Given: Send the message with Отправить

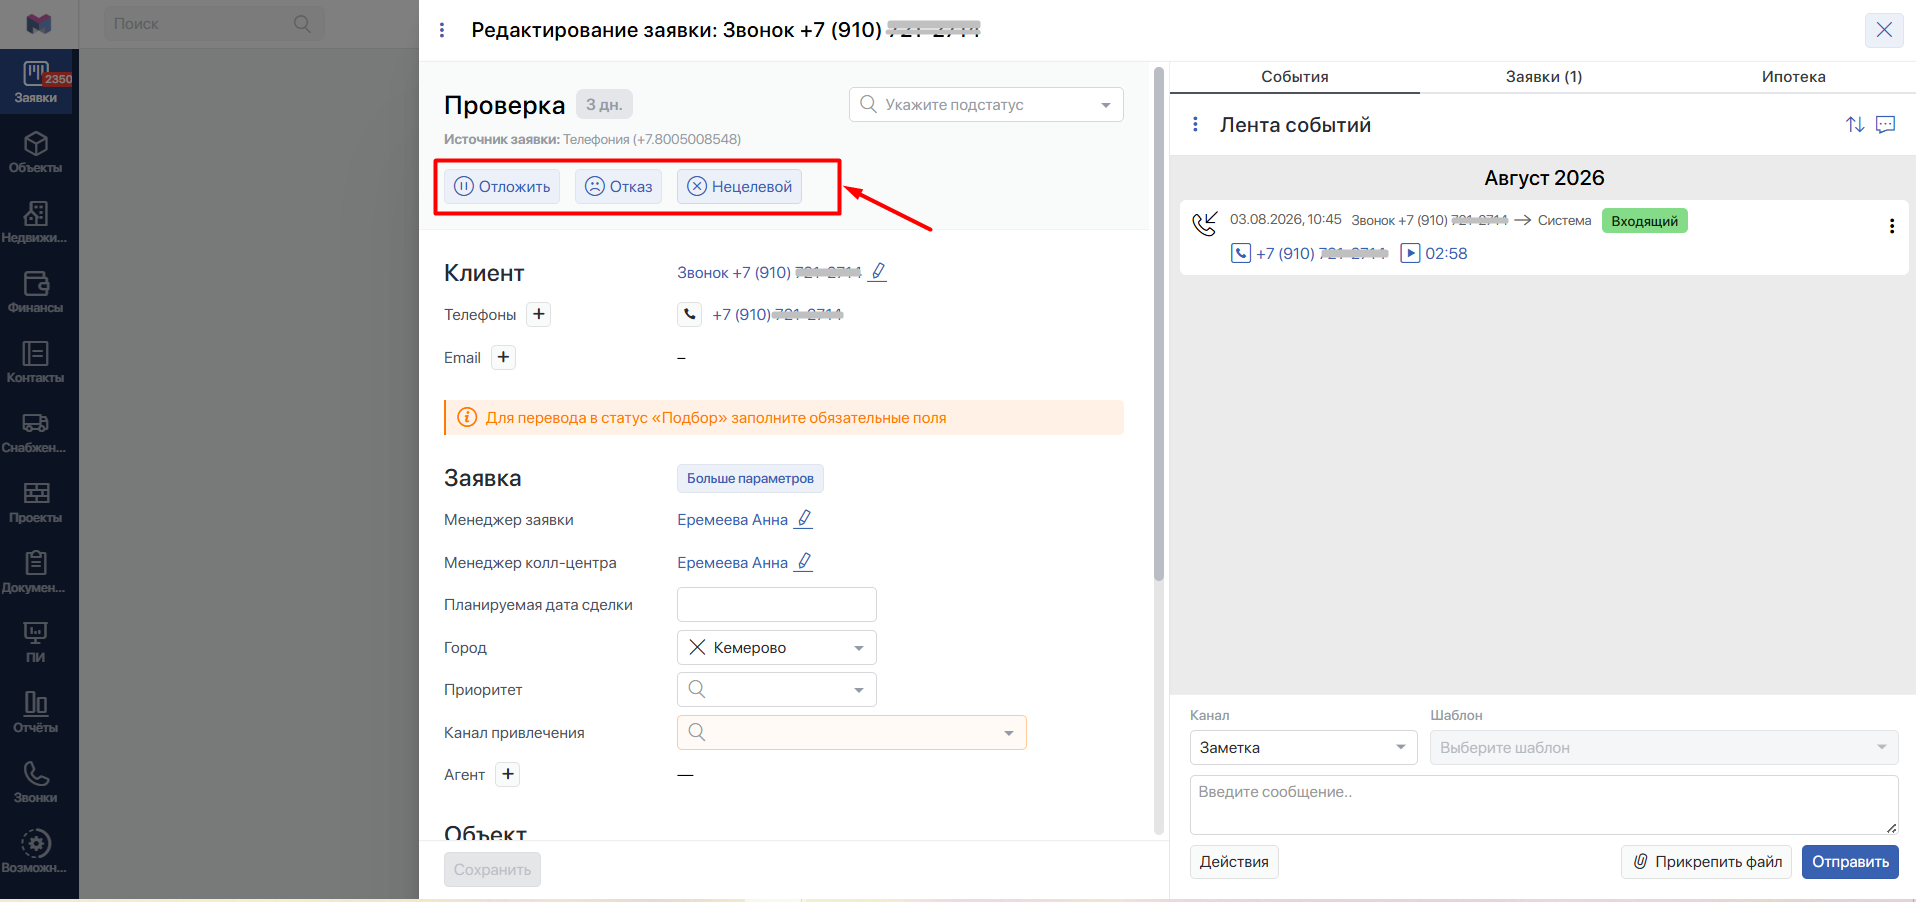Looking at the screenshot, I should pos(1850,861).
